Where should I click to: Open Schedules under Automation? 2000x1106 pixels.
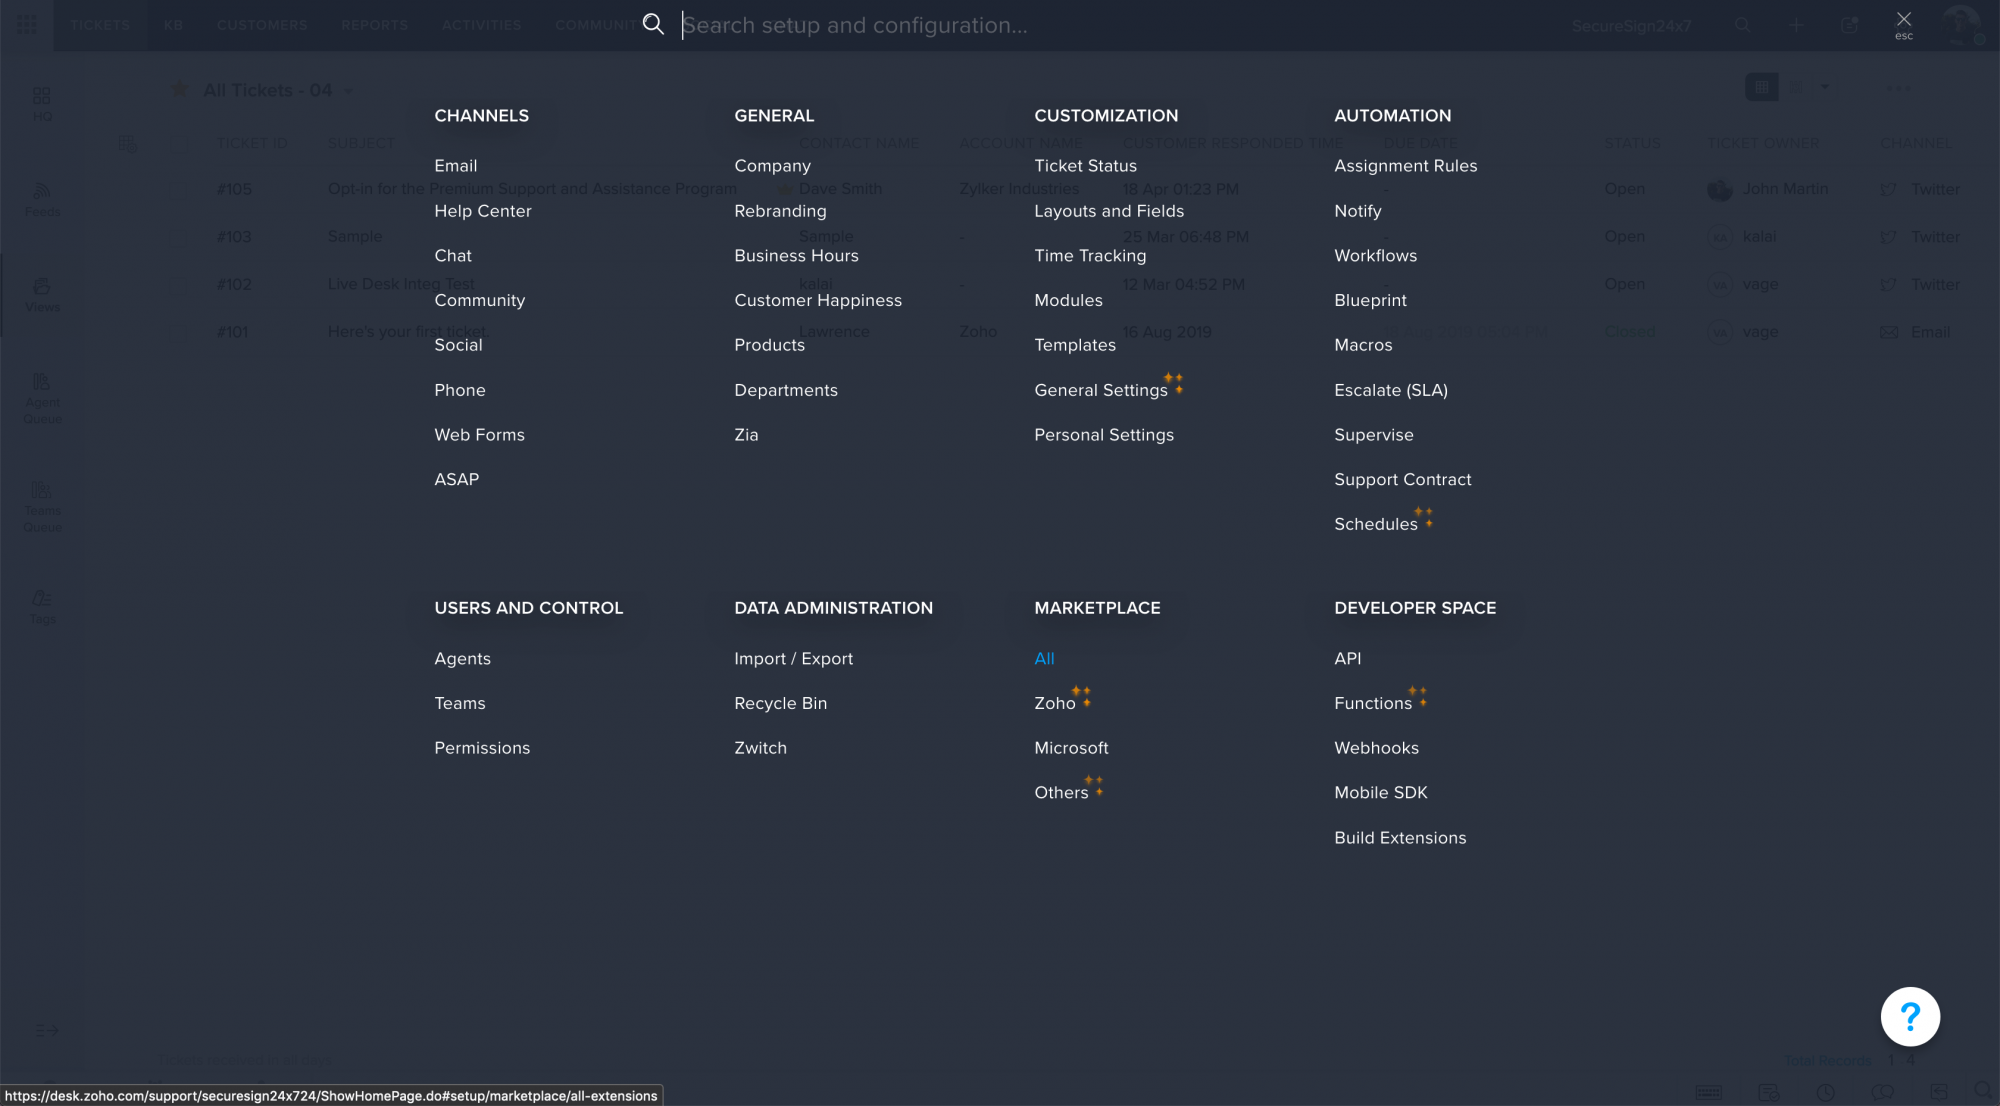tap(1375, 524)
